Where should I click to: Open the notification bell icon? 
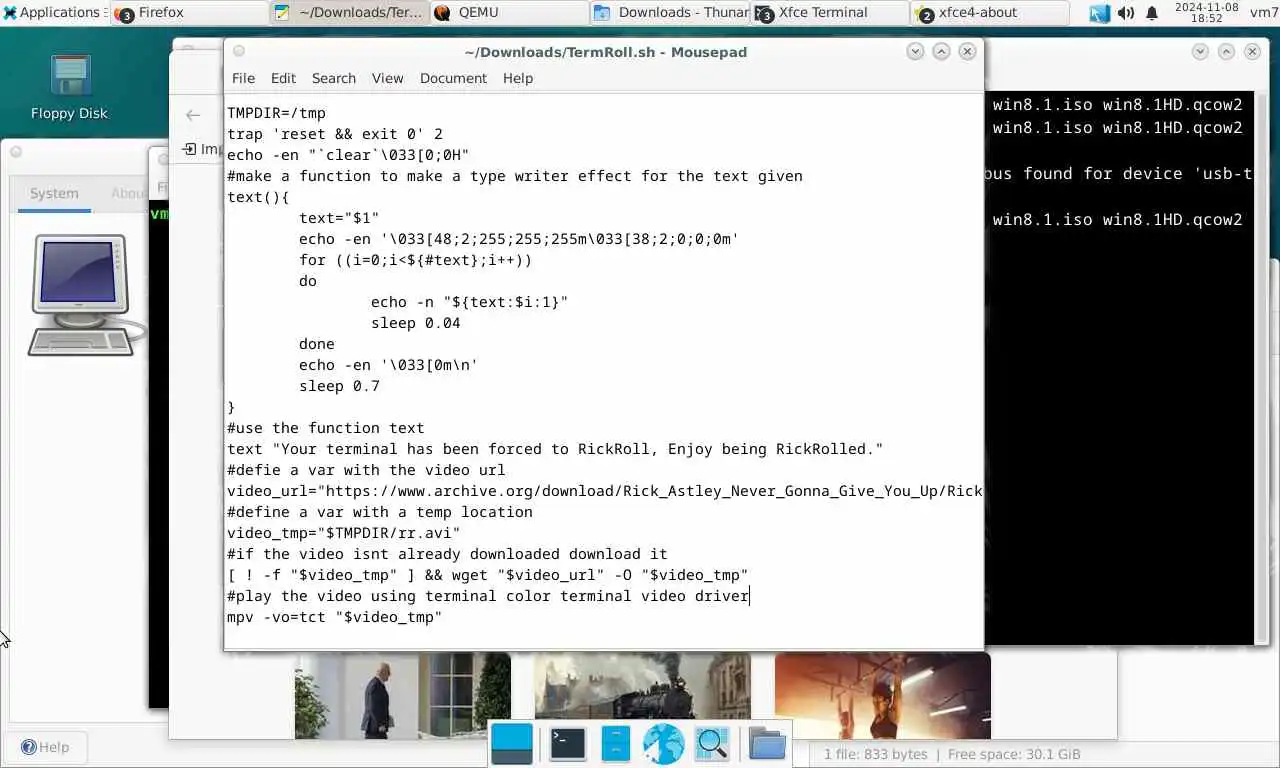click(1152, 13)
